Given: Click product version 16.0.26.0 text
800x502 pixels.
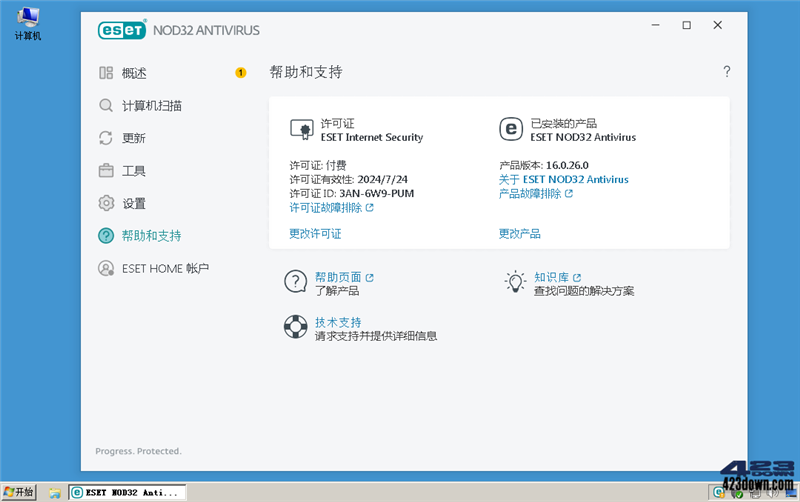Looking at the screenshot, I should (567, 165).
